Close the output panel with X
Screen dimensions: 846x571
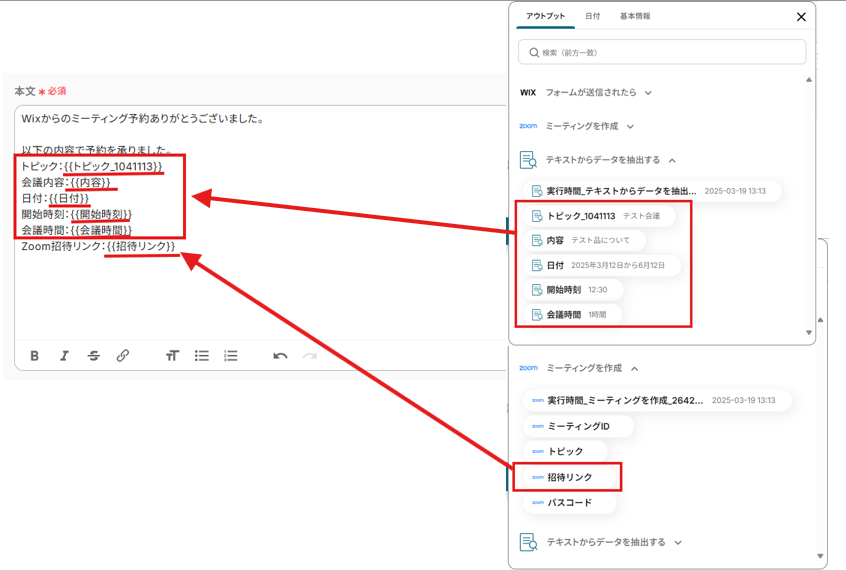801,17
